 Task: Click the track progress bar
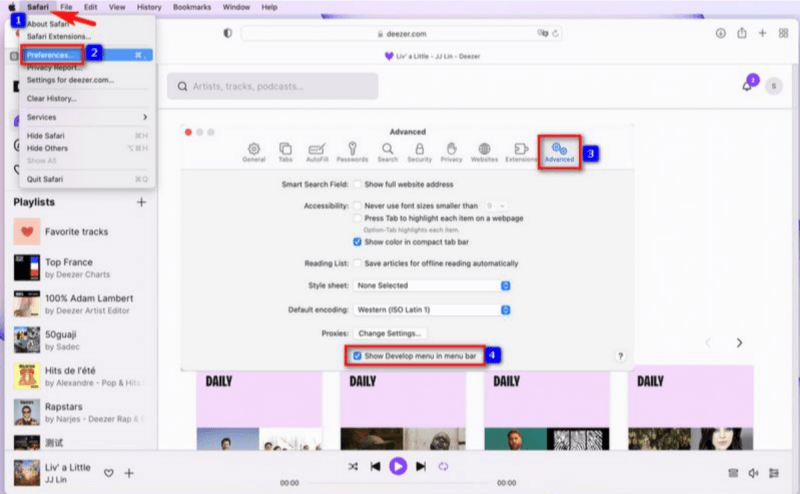pos(398,483)
